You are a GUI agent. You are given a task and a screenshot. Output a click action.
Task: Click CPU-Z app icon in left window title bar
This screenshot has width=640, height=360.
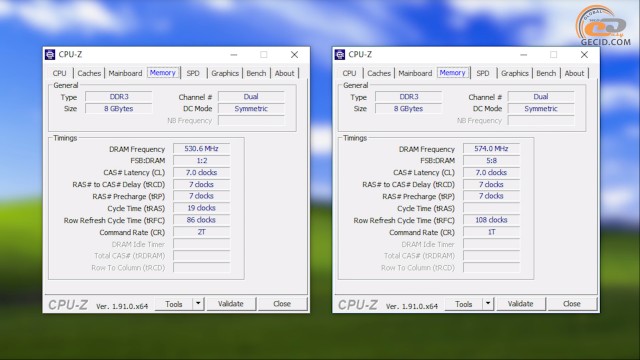[x=50, y=55]
